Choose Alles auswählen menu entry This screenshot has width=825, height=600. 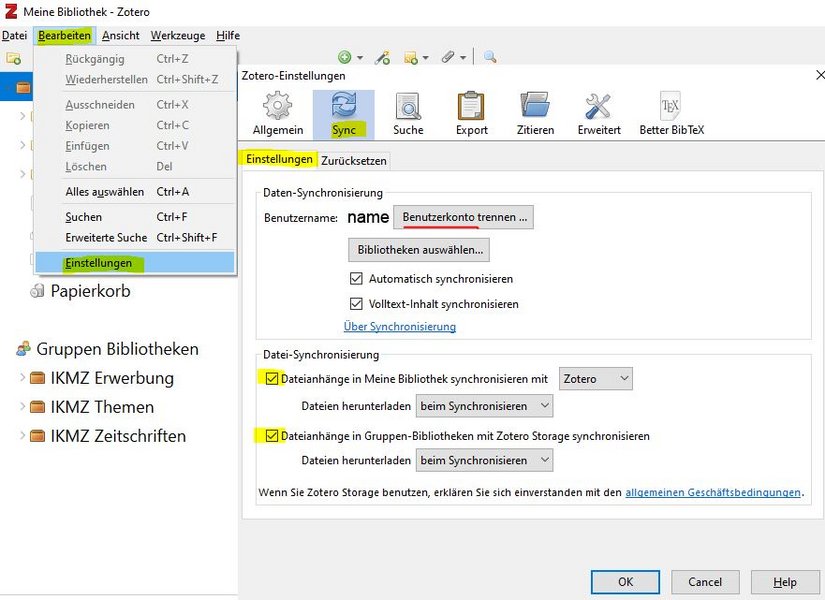pyautogui.click(x=135, y=192)
